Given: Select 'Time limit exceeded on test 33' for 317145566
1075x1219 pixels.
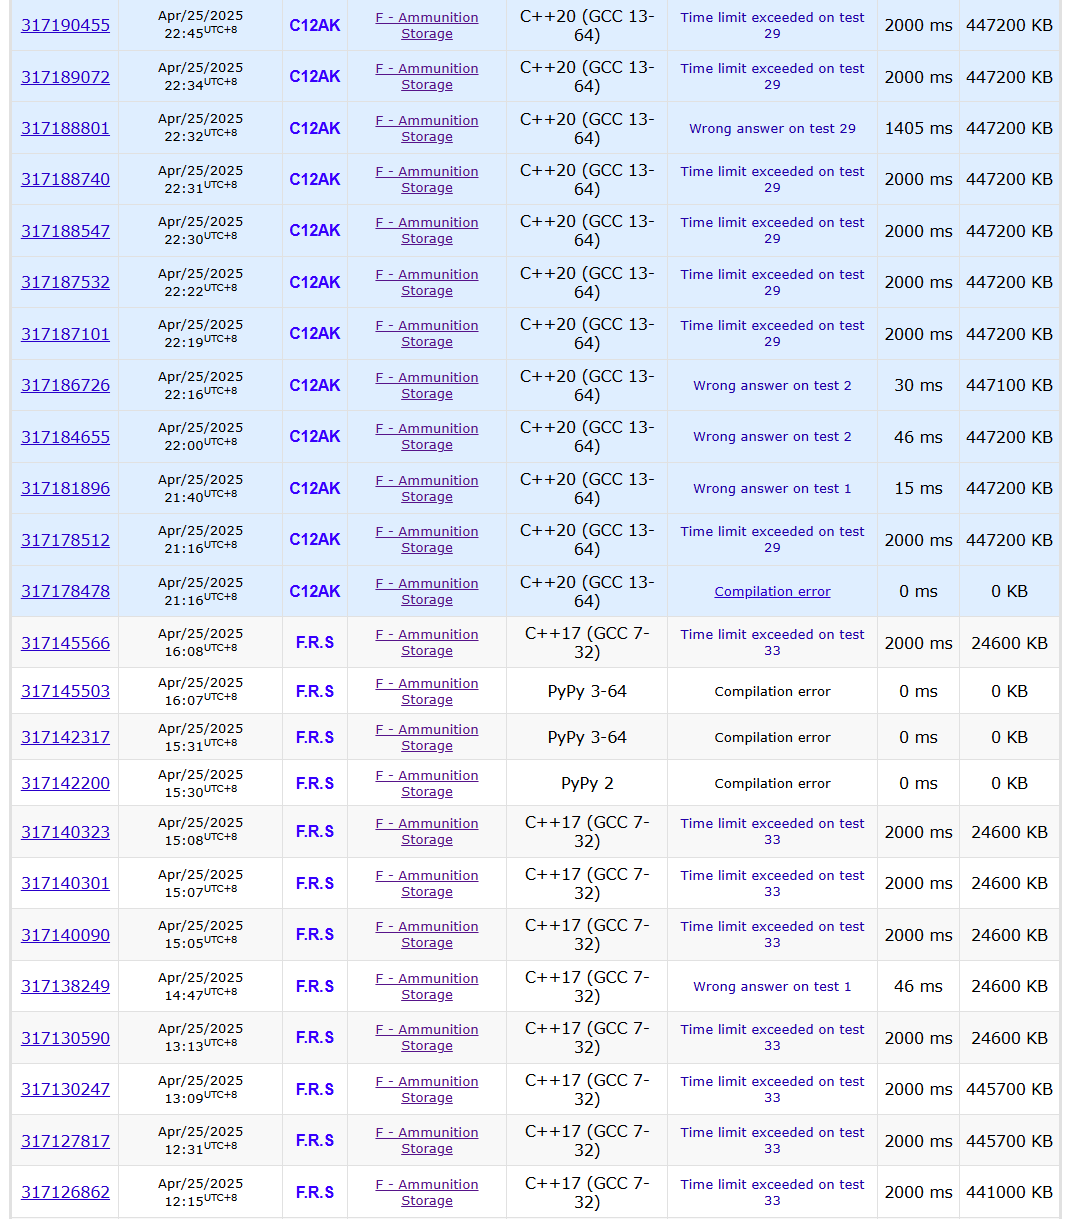Looking at the screenshot, I should [x=772, y=642].
